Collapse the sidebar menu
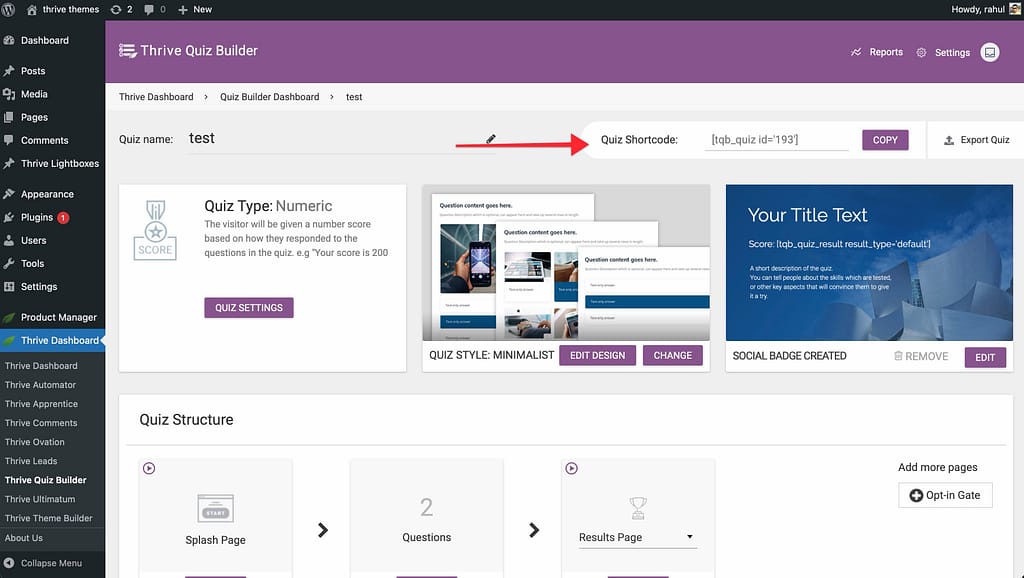Viewport: 1024px width, 578px height. (x=50, y=563)
